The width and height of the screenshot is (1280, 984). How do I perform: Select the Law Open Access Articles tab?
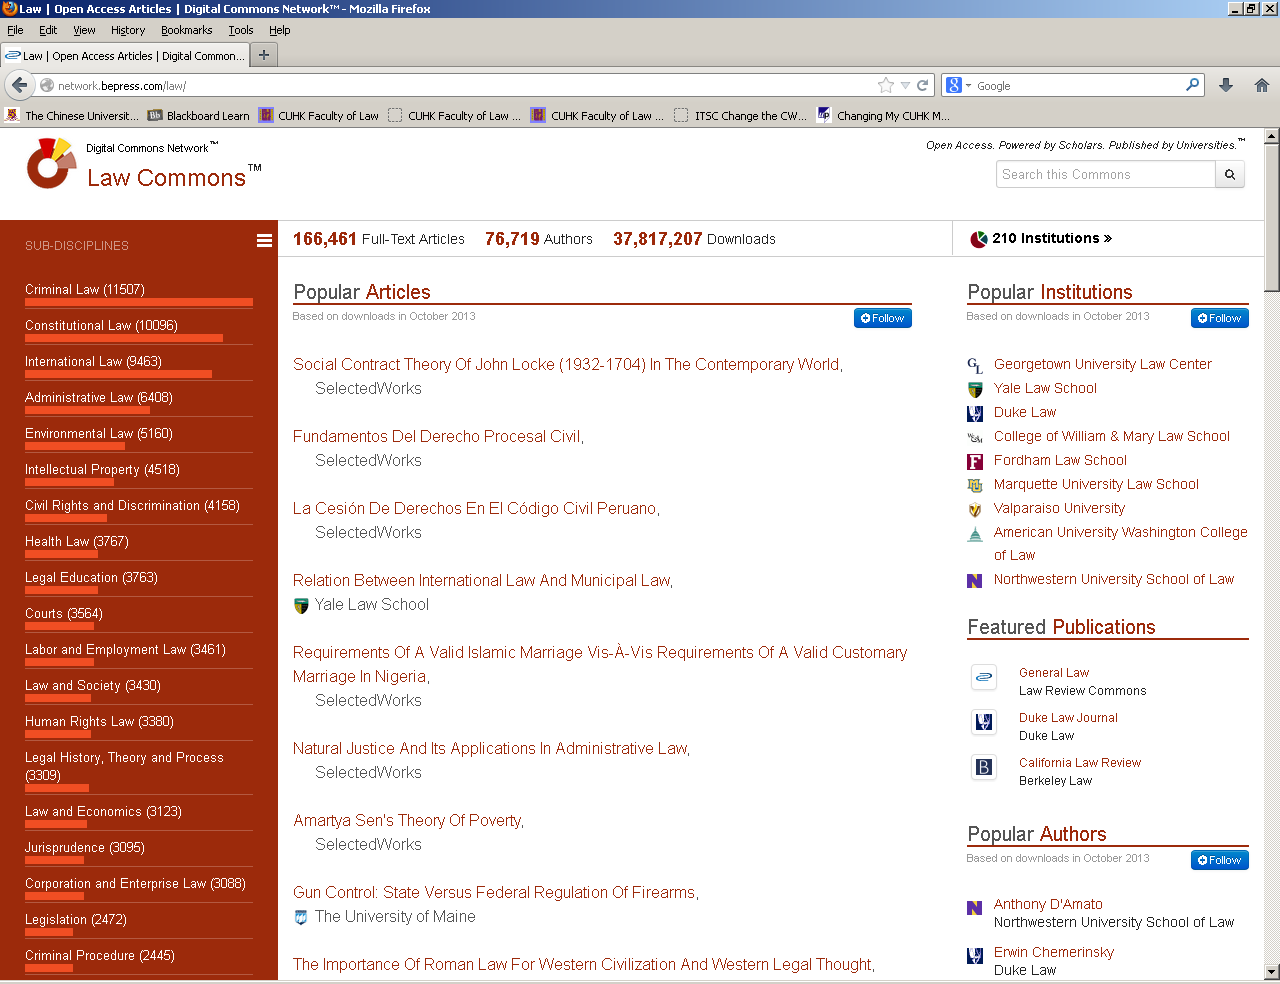(130, 56)
